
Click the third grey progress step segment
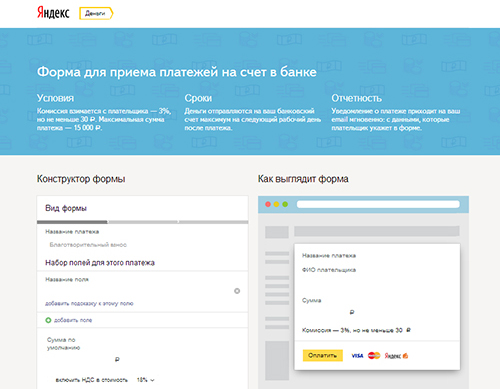click(213, 222)
